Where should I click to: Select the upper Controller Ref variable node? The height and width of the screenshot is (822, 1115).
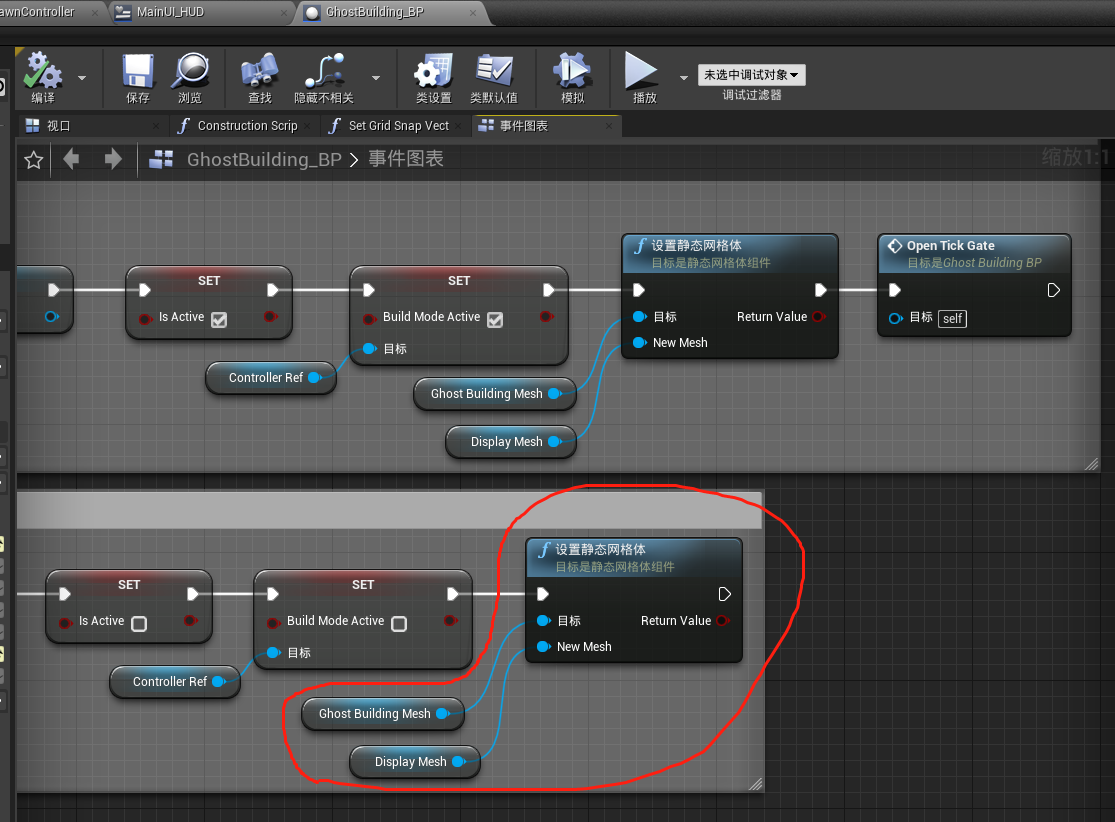pos(270,378)
